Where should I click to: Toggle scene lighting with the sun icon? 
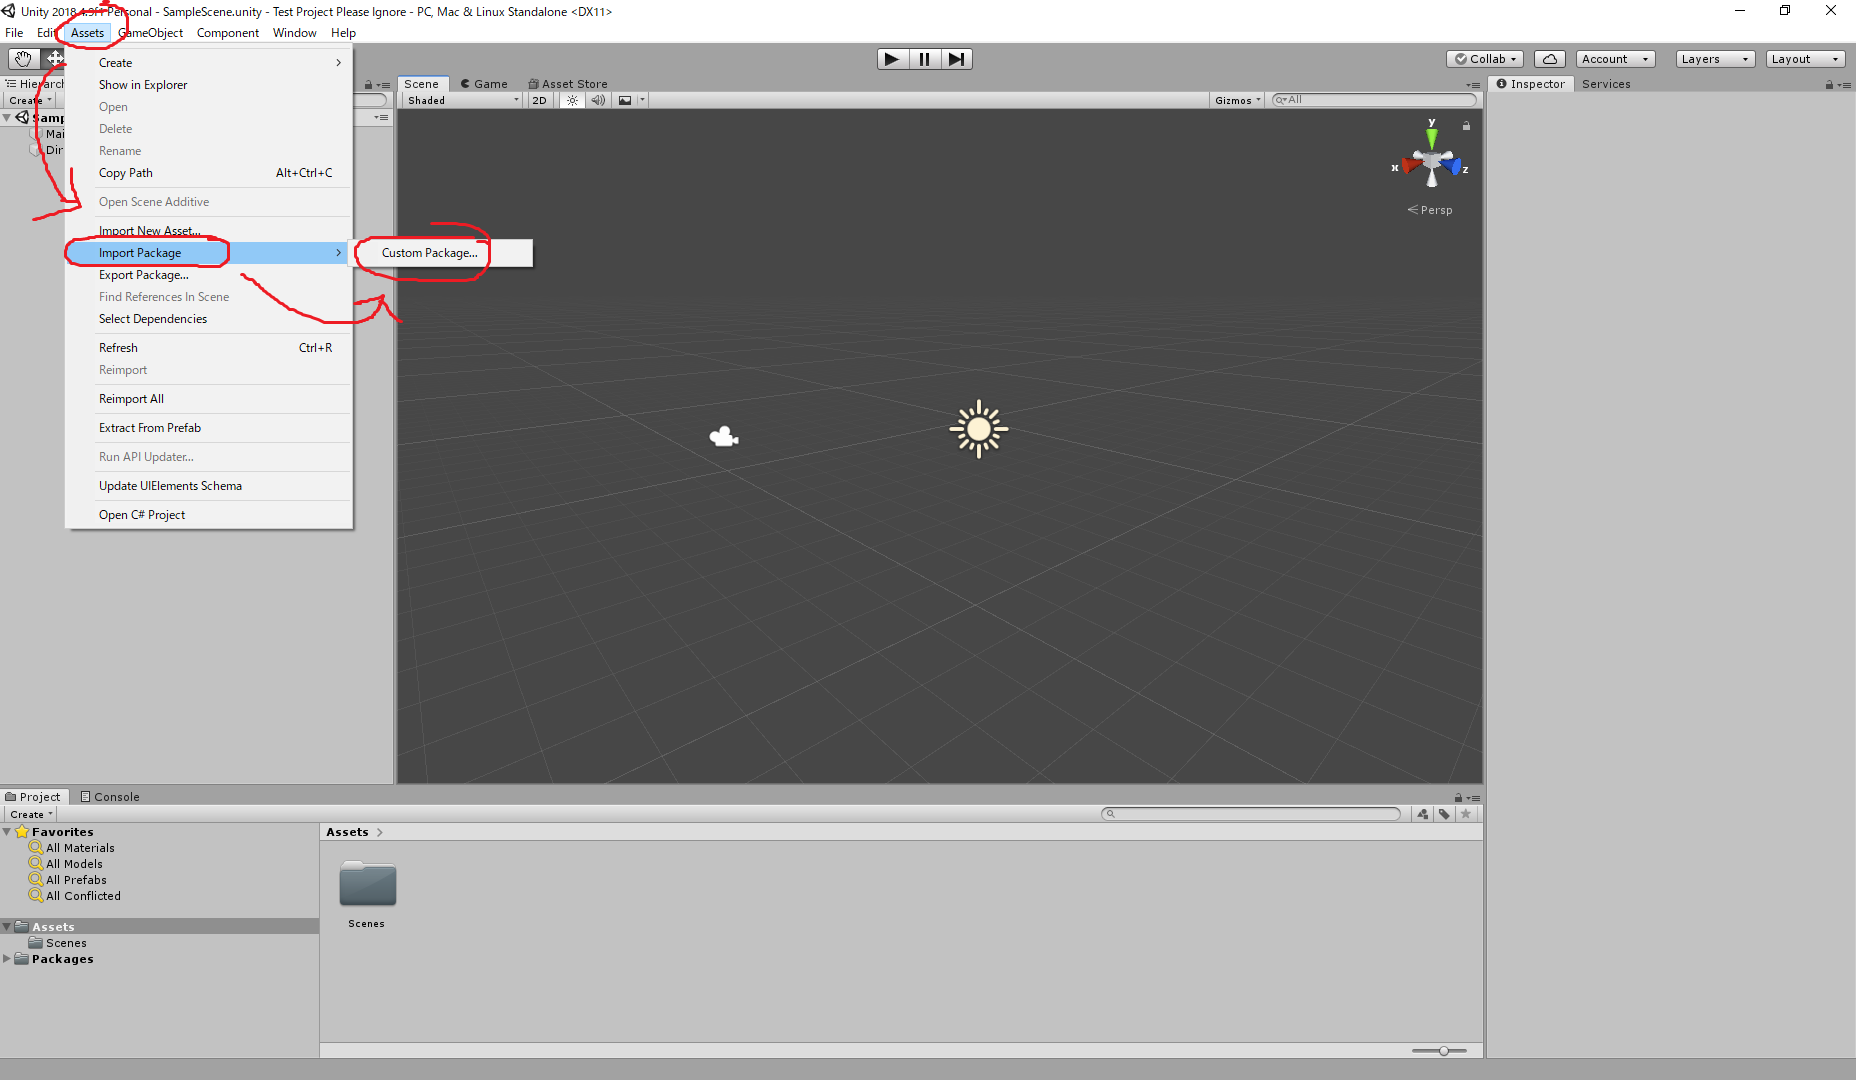pos(571,99)
